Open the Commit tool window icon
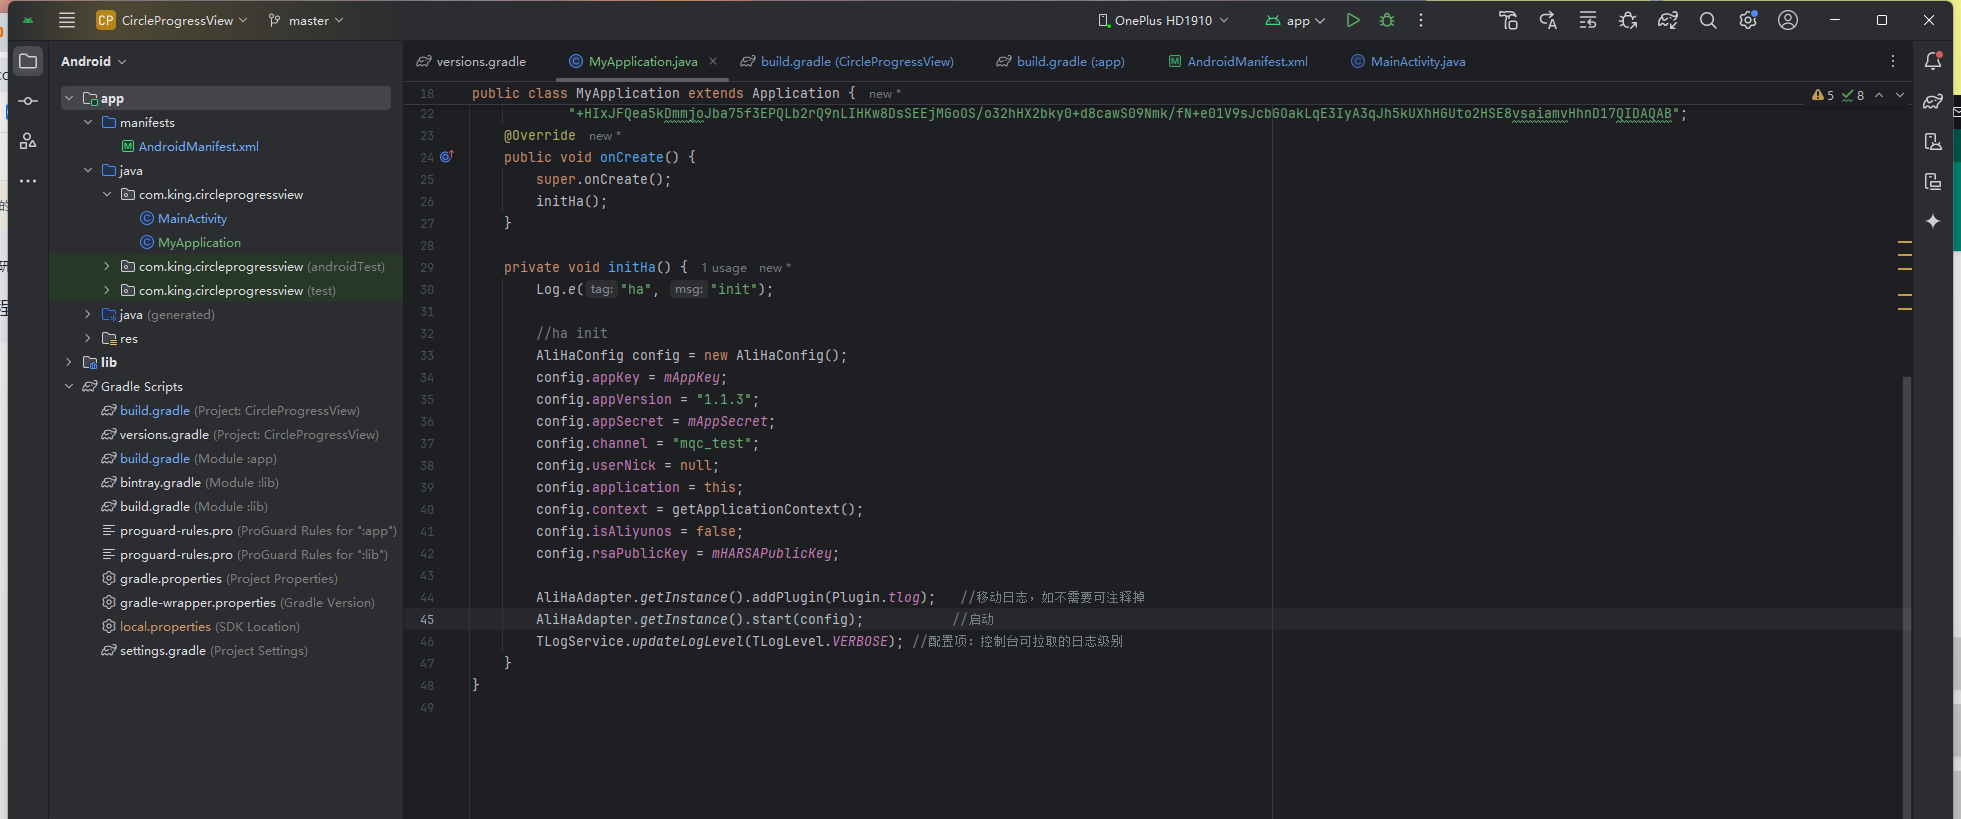This screenshot has width=1961, height=819. [x=28, y=101]
